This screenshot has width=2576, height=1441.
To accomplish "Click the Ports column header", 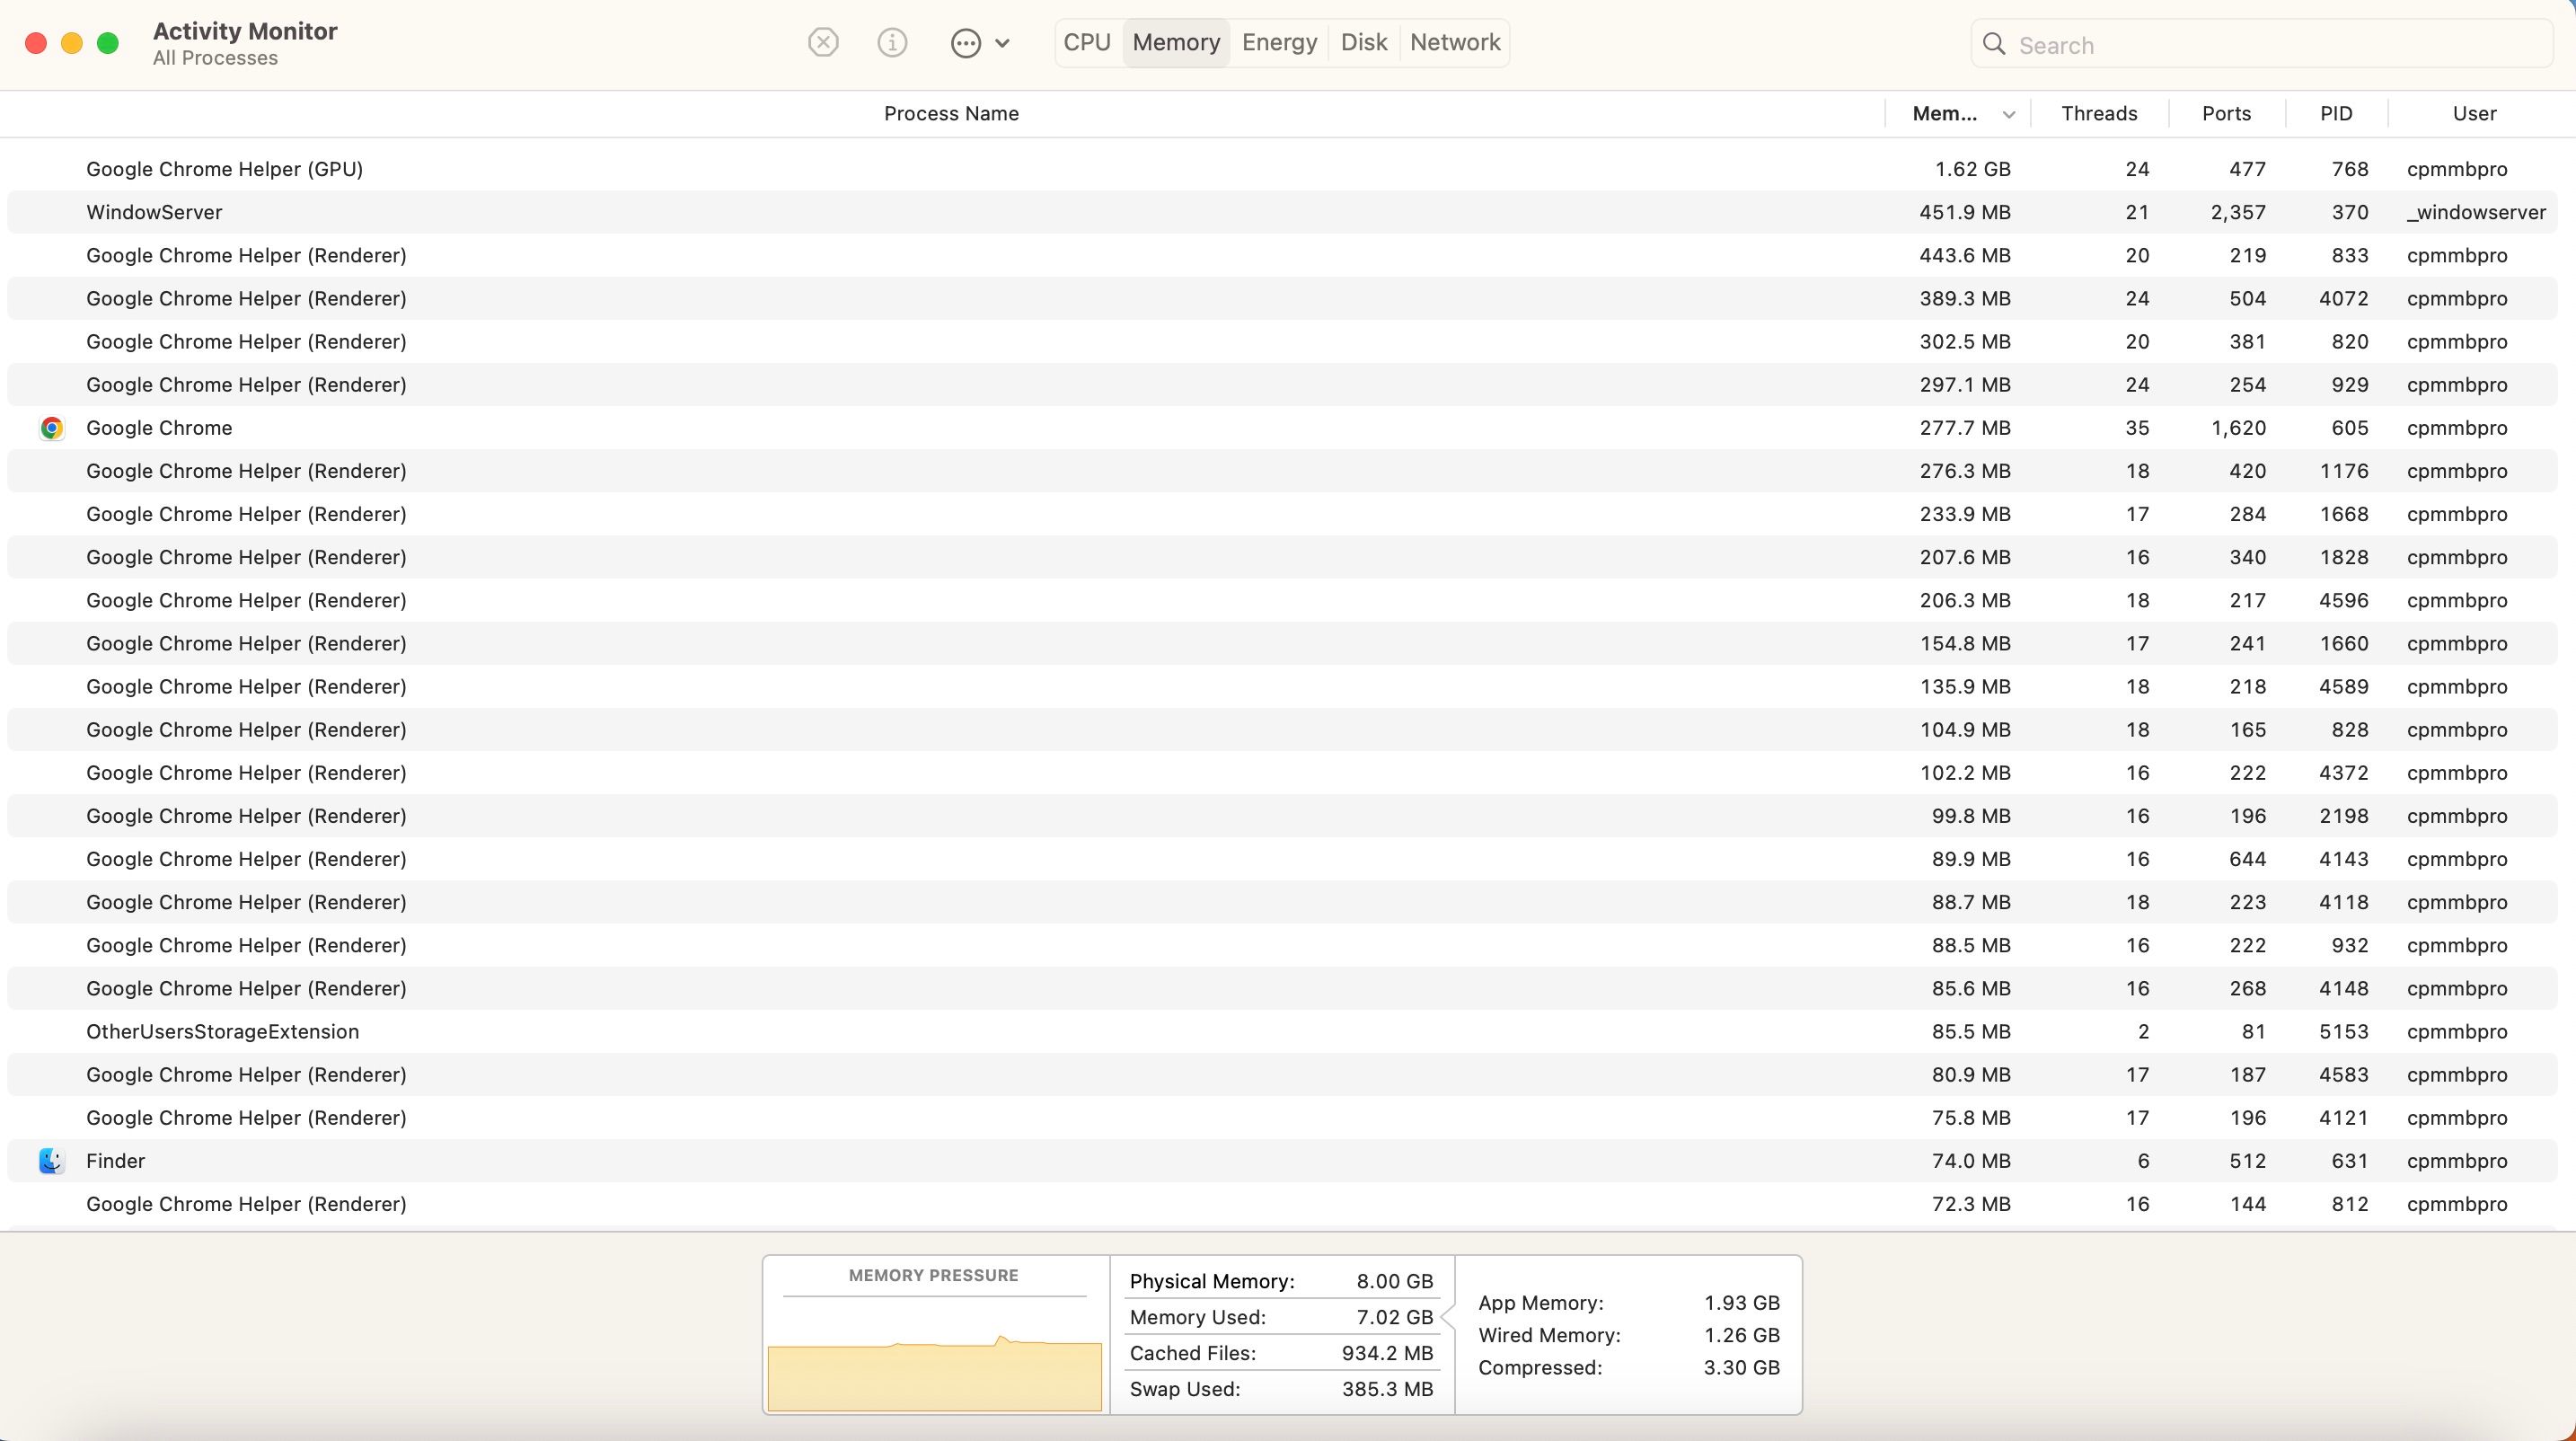I will click(x=2226, y=114).
